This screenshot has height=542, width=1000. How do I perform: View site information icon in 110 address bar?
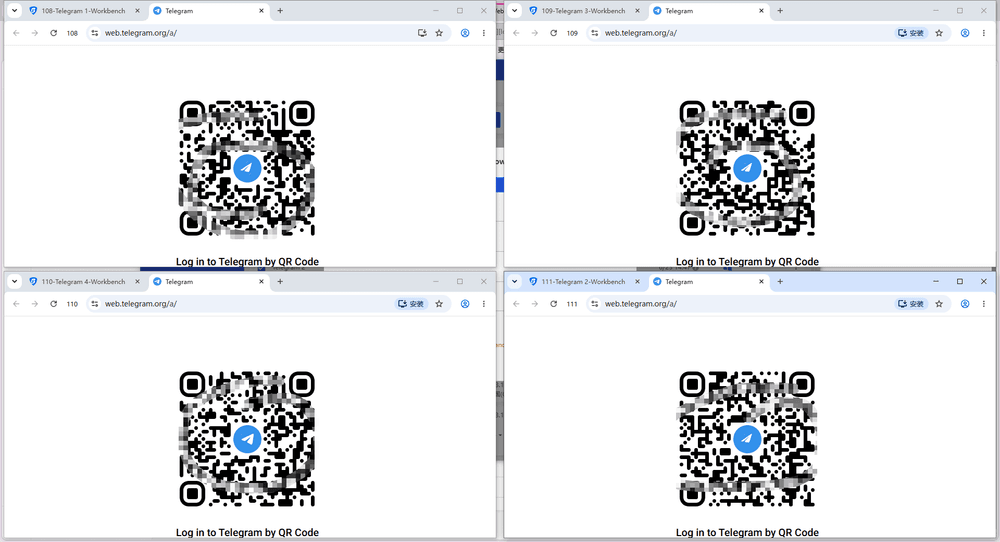tap(94, 304)
